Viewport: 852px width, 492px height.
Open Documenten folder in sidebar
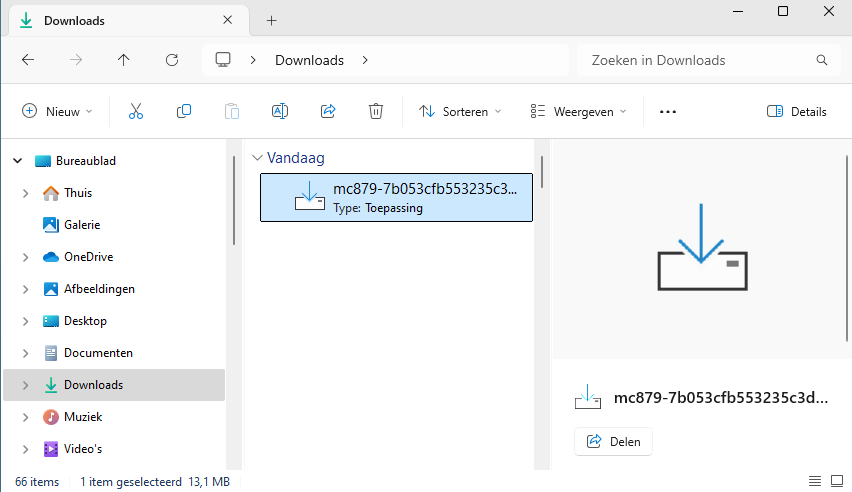[x=98, y=353]
